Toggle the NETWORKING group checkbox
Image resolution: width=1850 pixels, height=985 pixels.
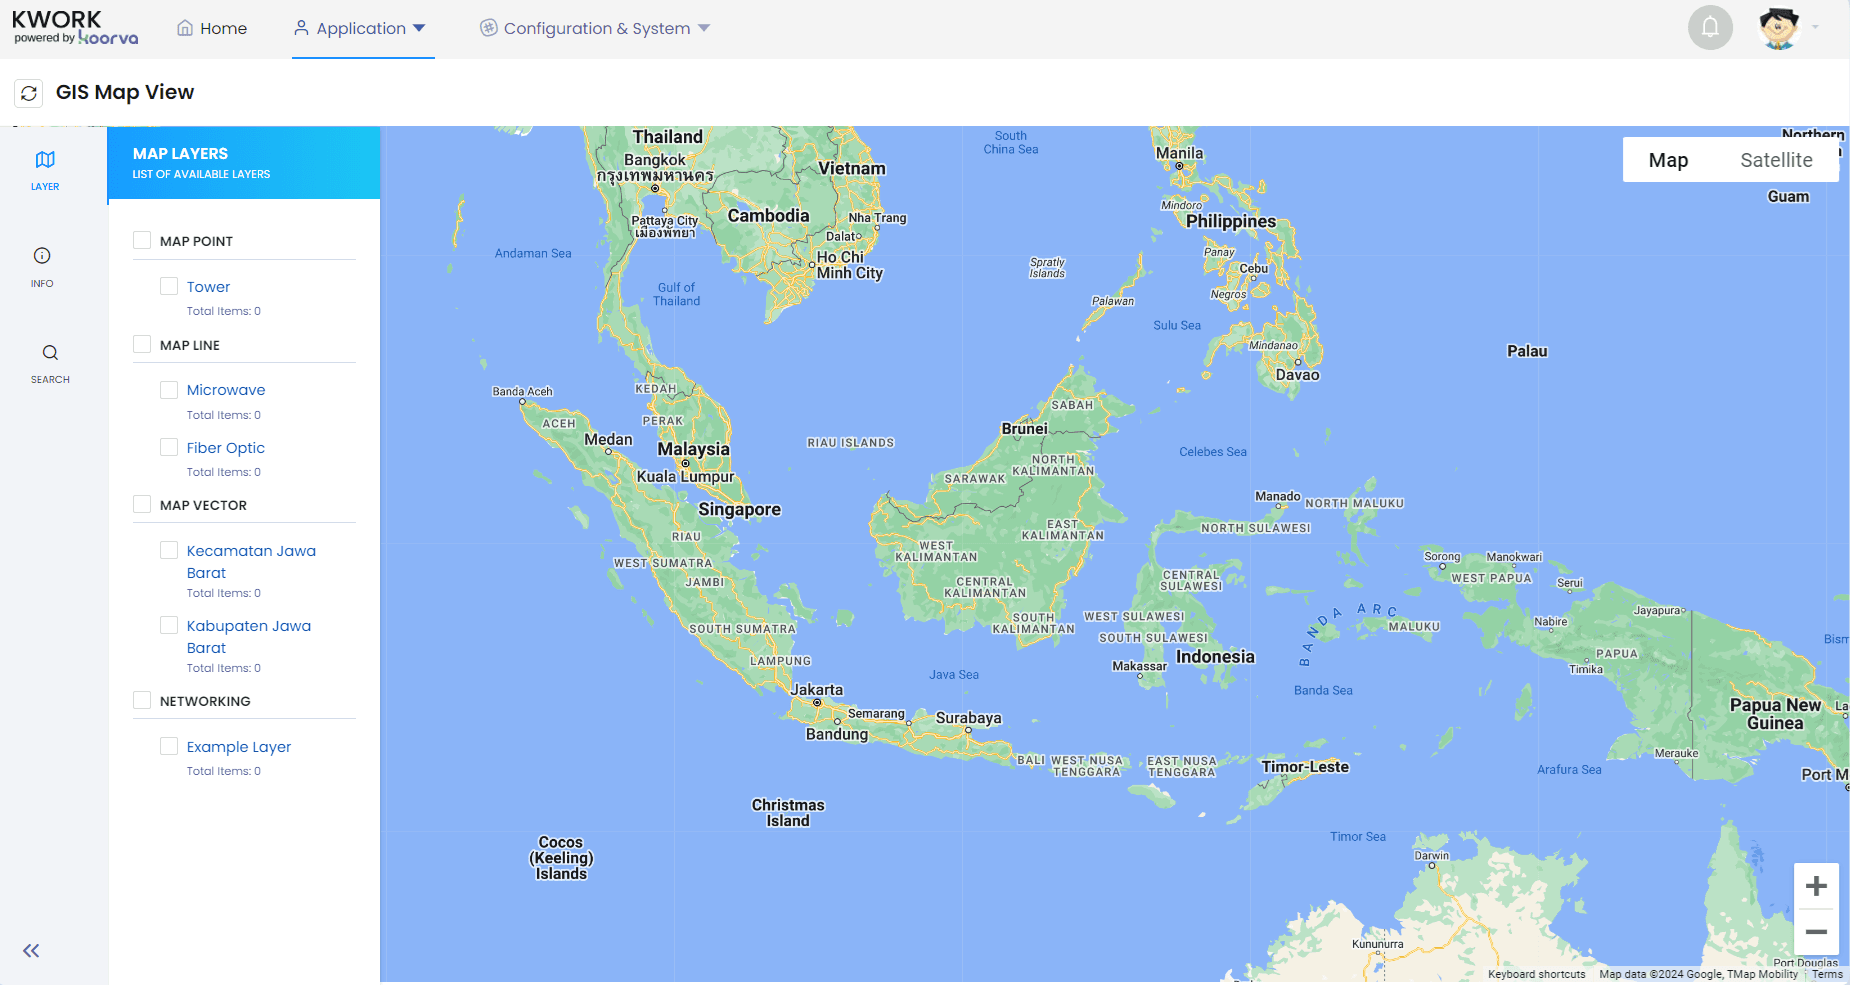[142, 701]
